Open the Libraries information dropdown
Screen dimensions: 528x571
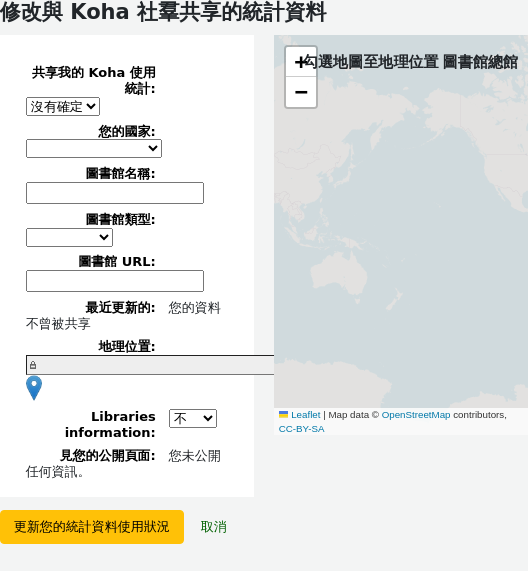click(x=193, y=418)
